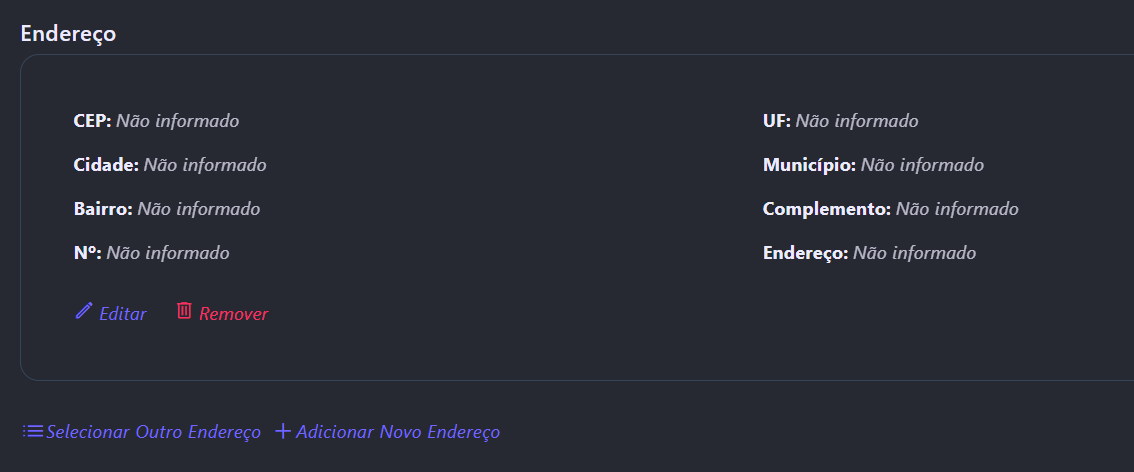Click the Não informado value beside Bairro
Viewport: 1134px width, 472px height.
[x=199, y=209]
